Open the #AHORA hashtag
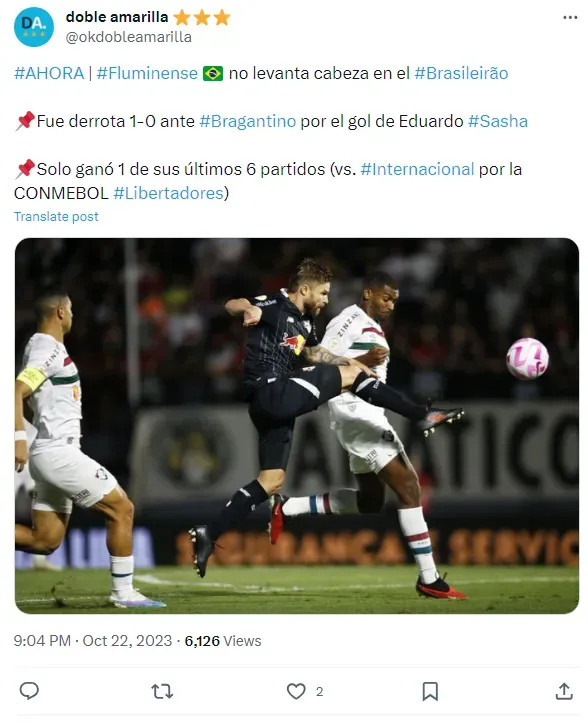588x724 pixels. tap(49, 73)
